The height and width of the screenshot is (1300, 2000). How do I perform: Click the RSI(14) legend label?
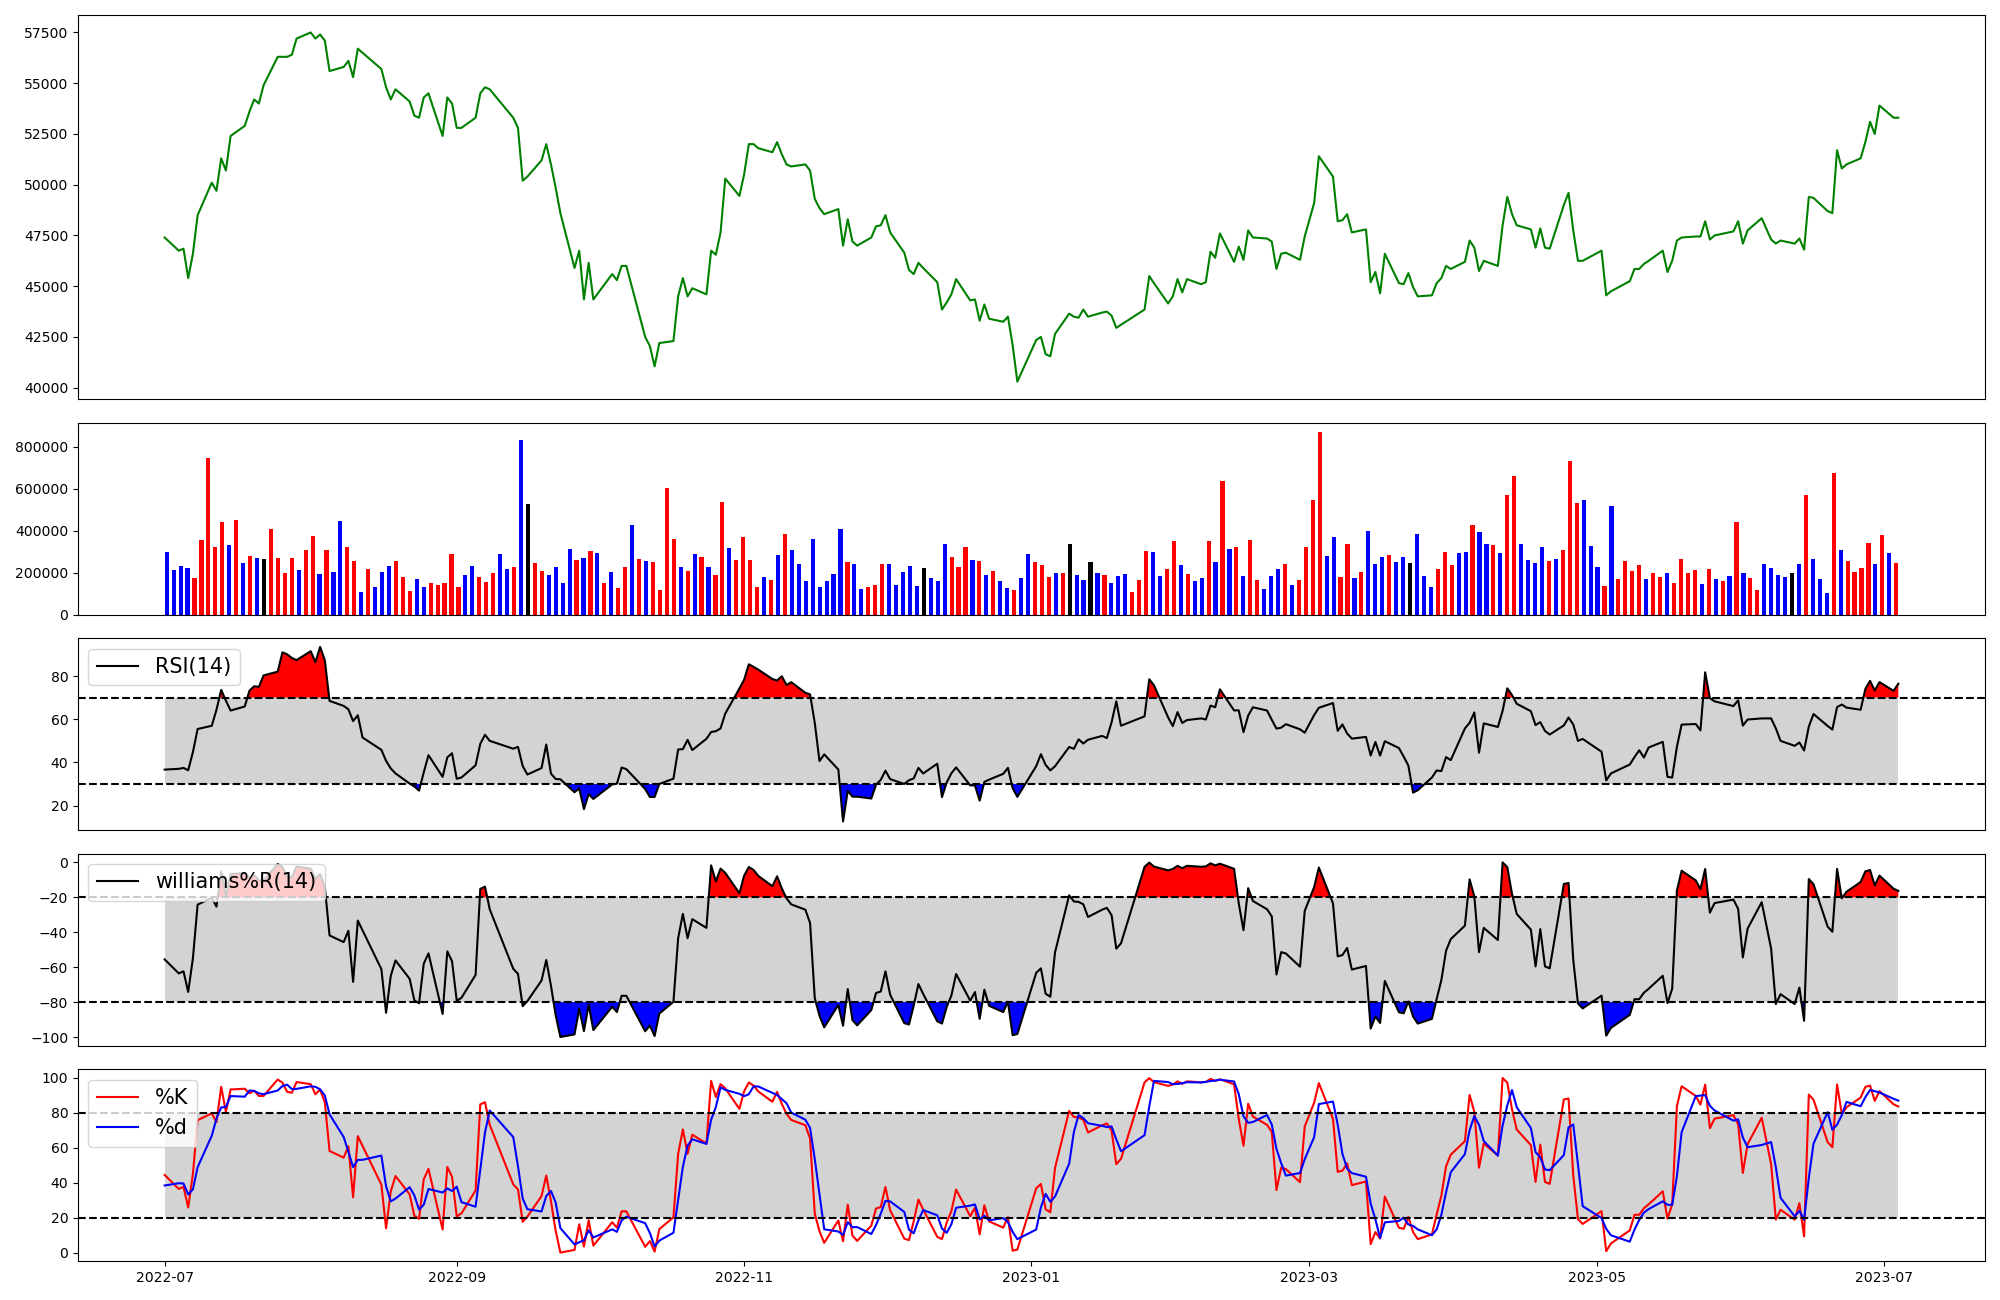coord(192,666)
